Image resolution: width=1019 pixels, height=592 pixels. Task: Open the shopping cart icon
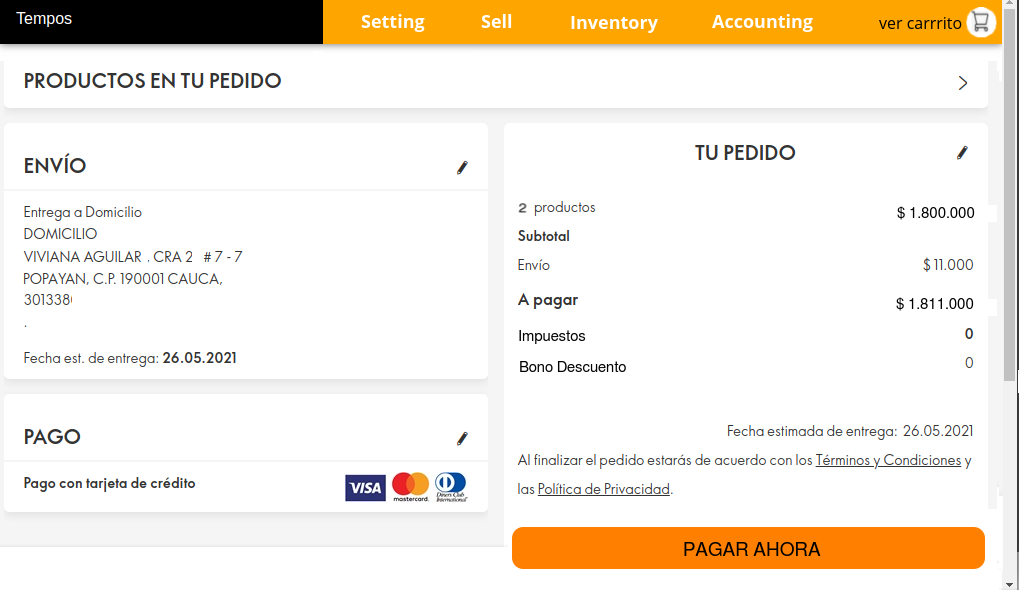tap(981, 22)
